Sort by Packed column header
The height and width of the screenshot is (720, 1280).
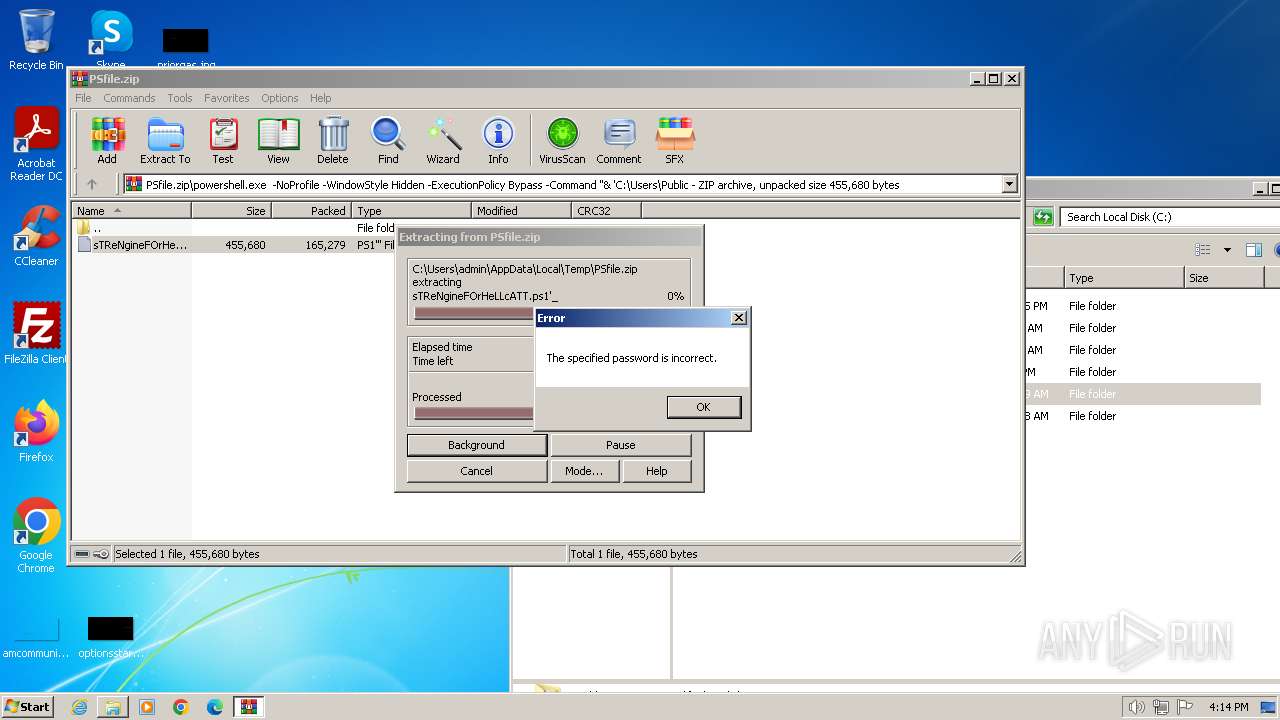[311, 211]
